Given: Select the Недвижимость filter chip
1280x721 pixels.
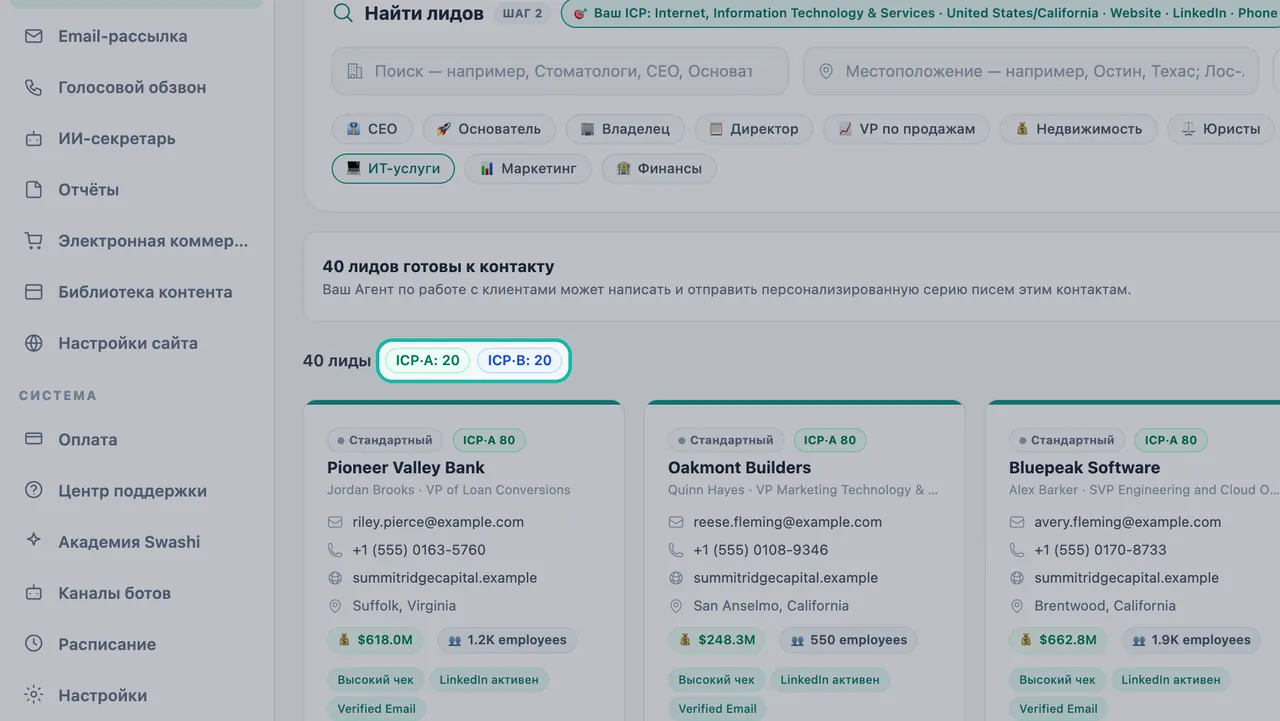Looking at the screenshot, I should coord(1078,129).
